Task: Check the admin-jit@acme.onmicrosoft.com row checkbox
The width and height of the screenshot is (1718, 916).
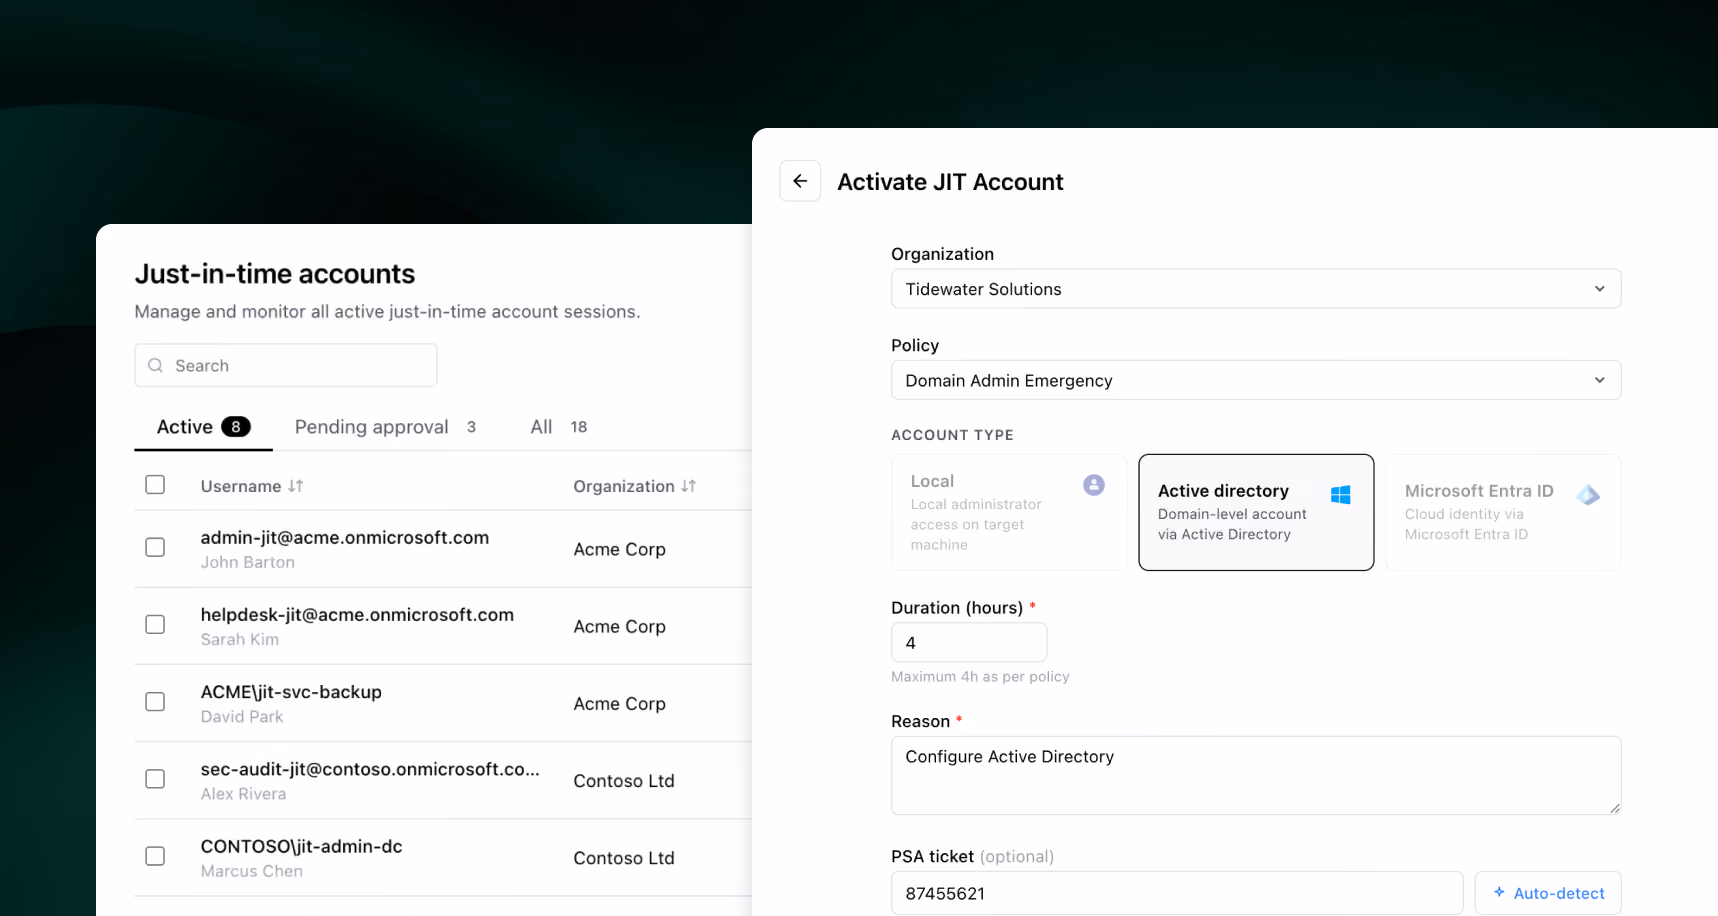Action: click(155, 547)
